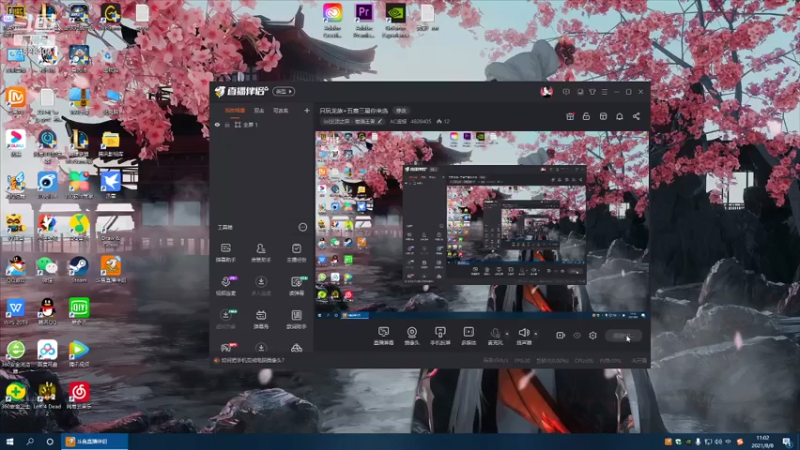Open the box icon beside the bell
The image size is (800, 450).
coord(603,116)
